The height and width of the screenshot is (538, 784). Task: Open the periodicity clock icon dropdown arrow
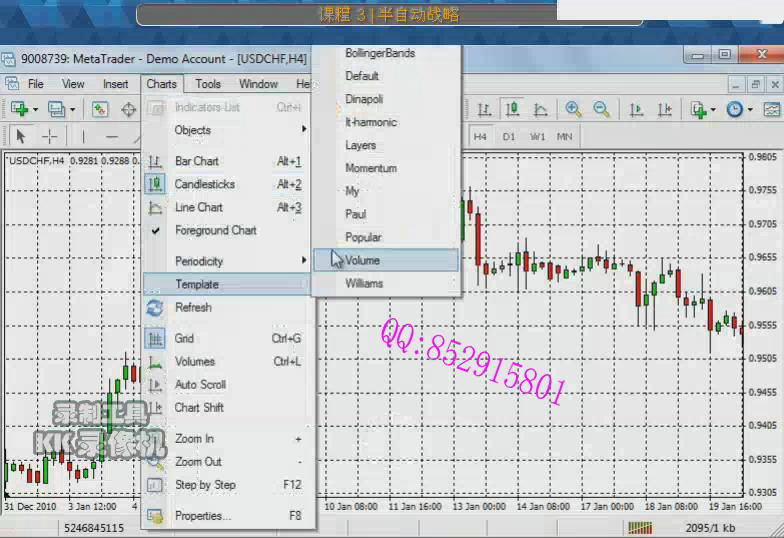point(750,109)
